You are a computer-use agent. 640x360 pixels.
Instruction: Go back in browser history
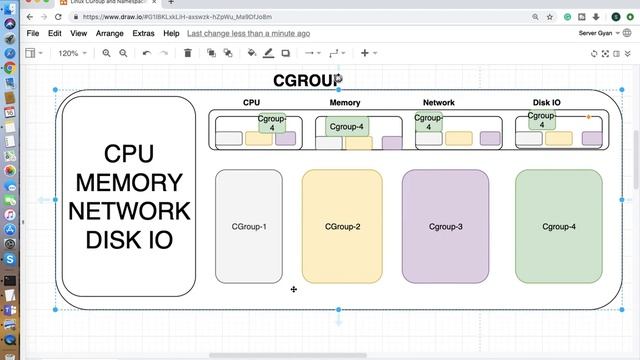30,17
